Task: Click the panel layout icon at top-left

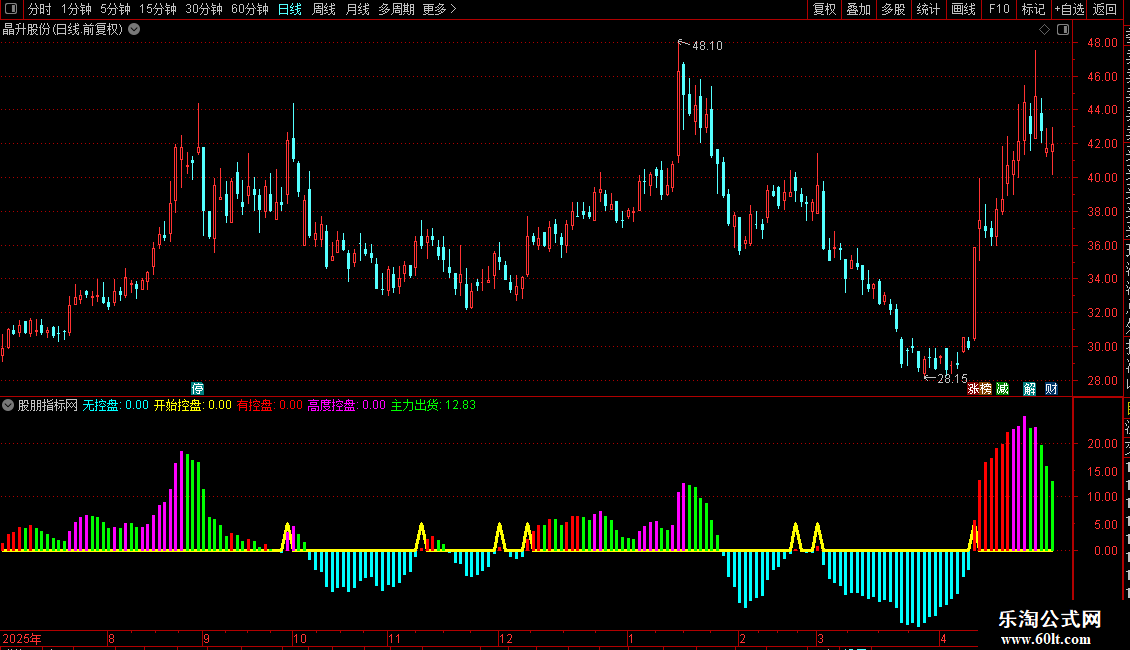Action: tap(11, 9)
